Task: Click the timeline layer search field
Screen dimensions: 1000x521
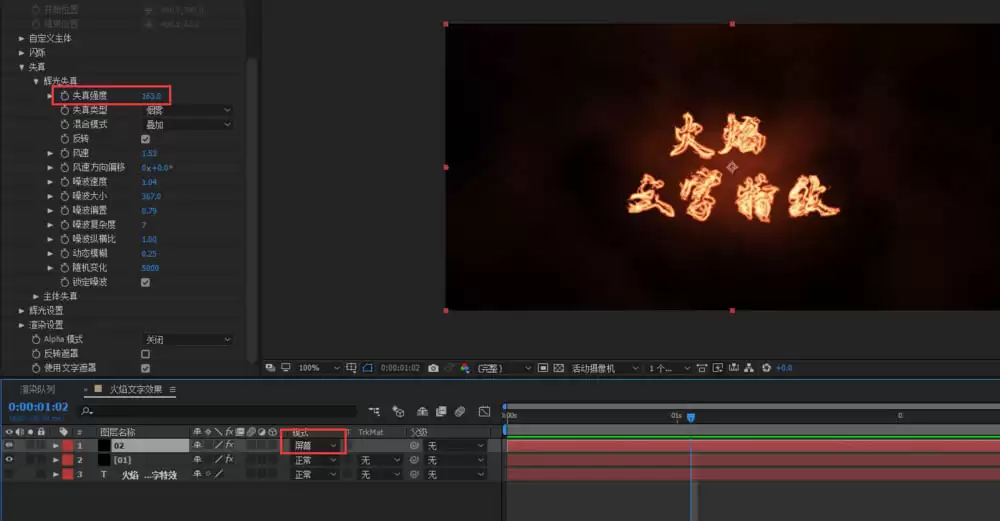Action: [x=217, y=411]
